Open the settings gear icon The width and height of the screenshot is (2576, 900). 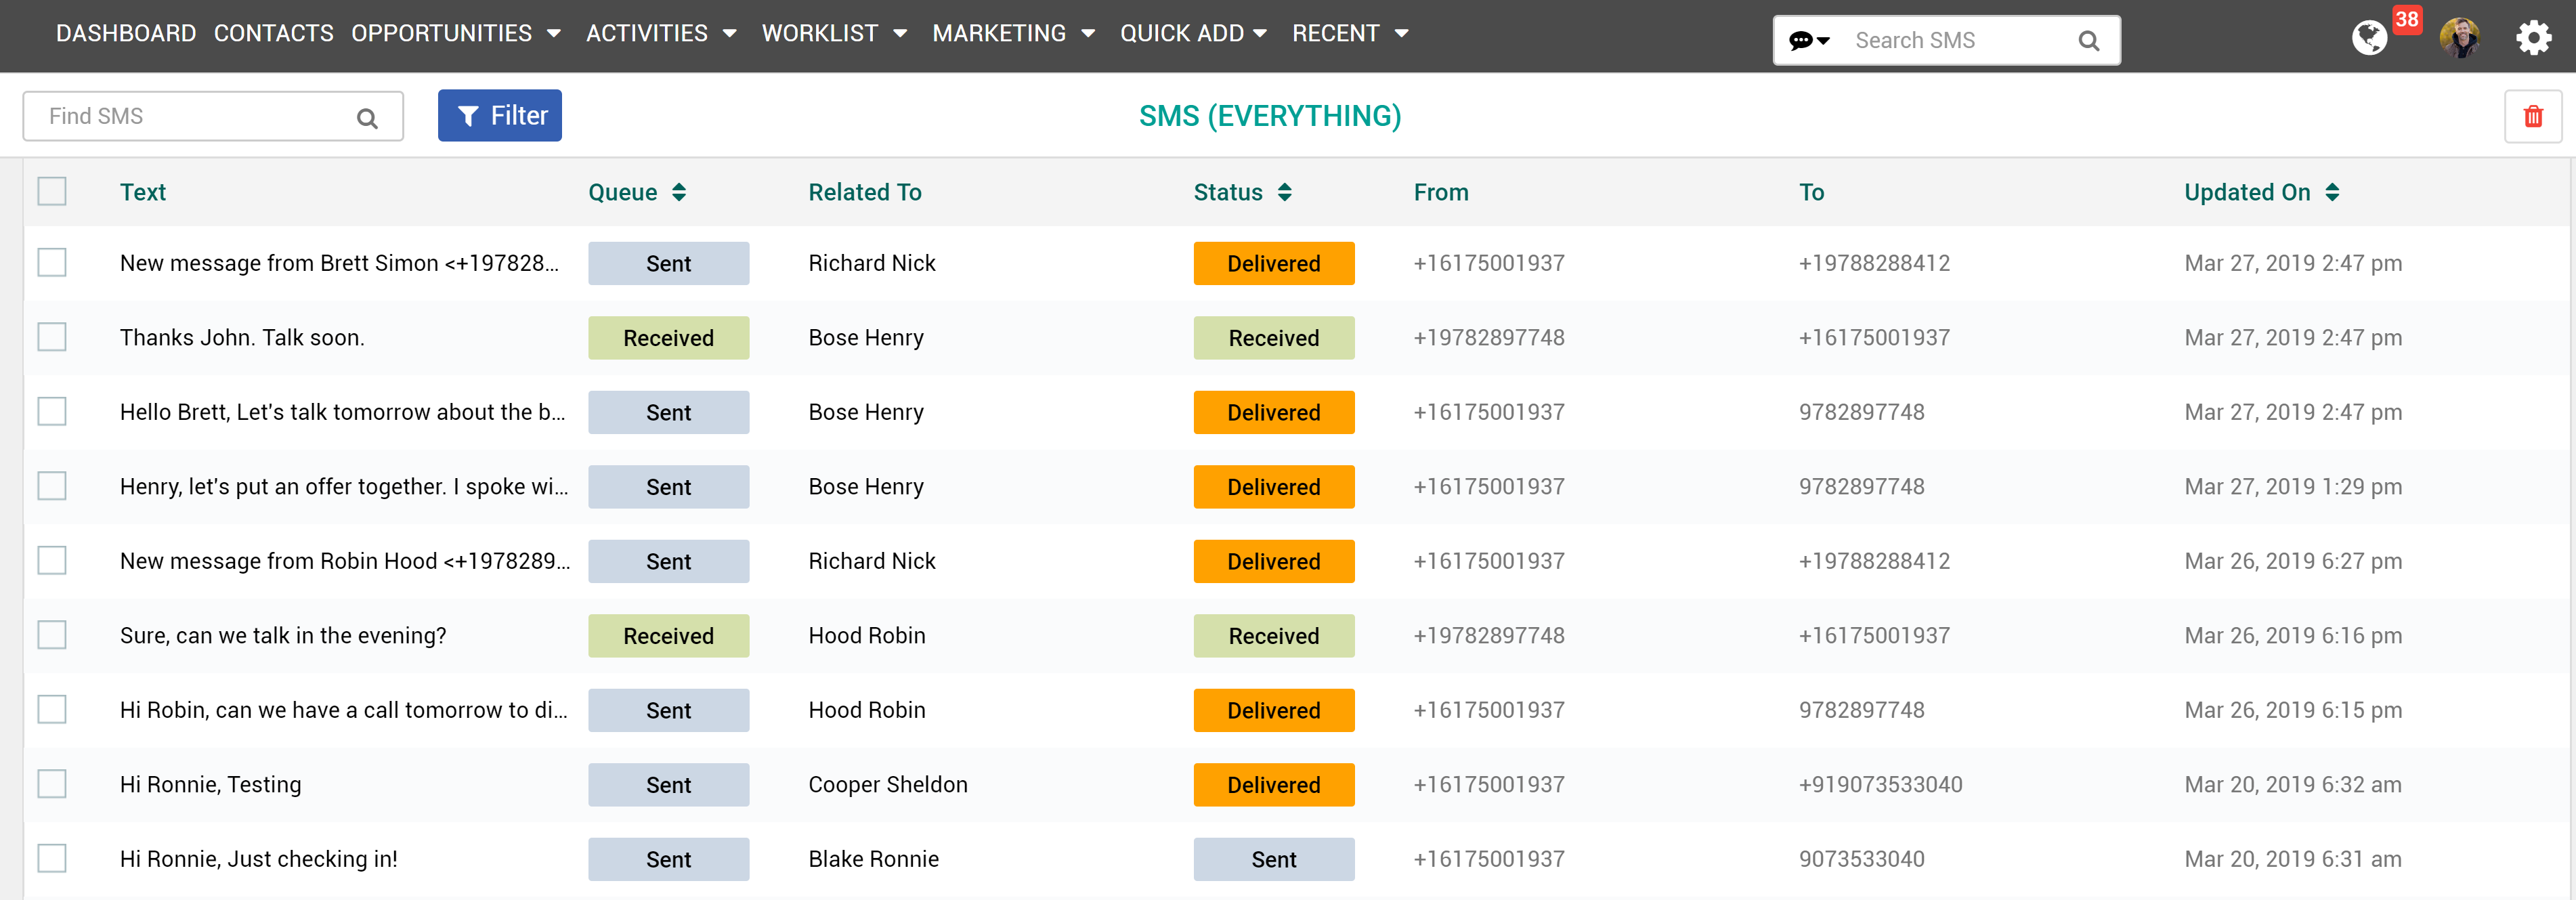[2533, 39]
